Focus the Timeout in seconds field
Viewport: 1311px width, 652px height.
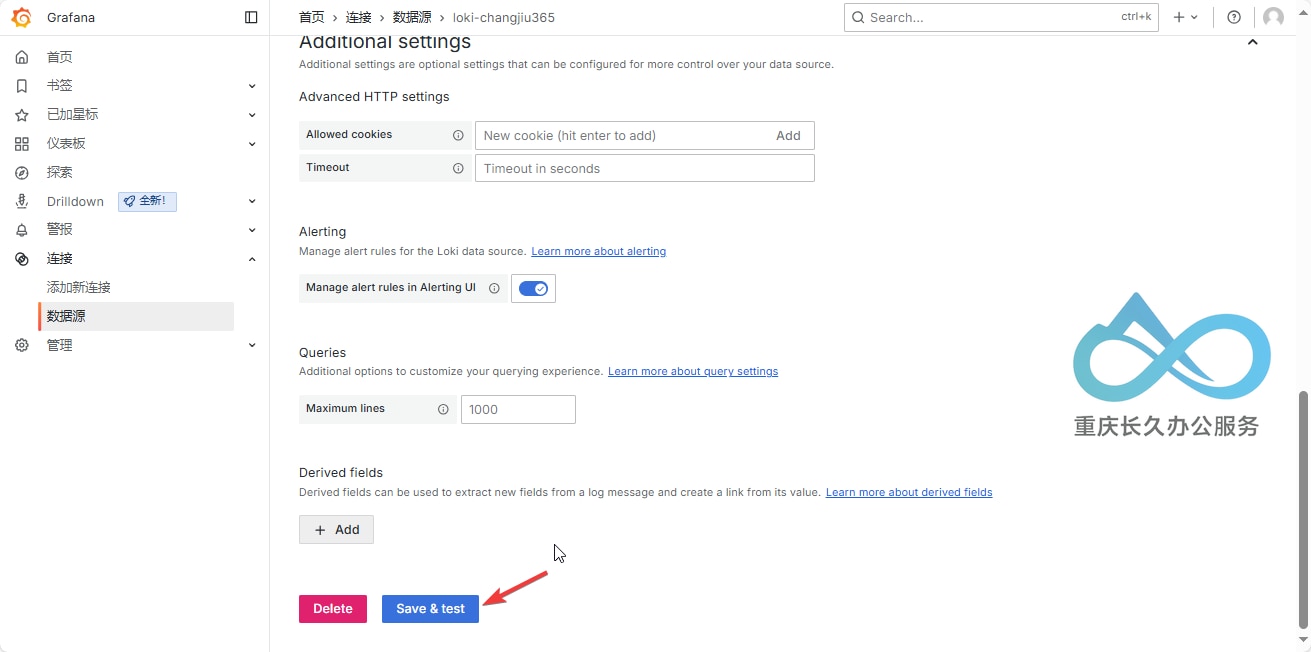(645, 168)
